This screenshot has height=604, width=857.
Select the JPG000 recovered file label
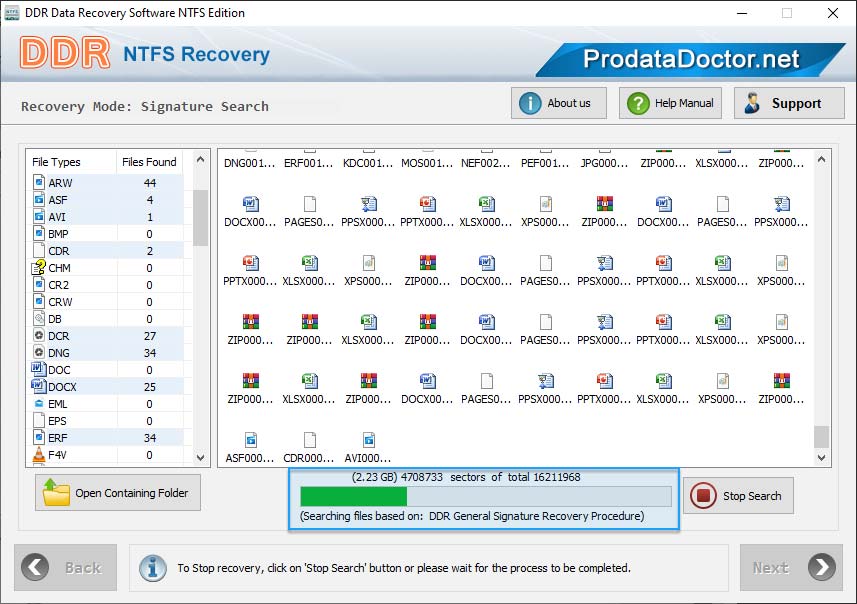tap(604, 163)
